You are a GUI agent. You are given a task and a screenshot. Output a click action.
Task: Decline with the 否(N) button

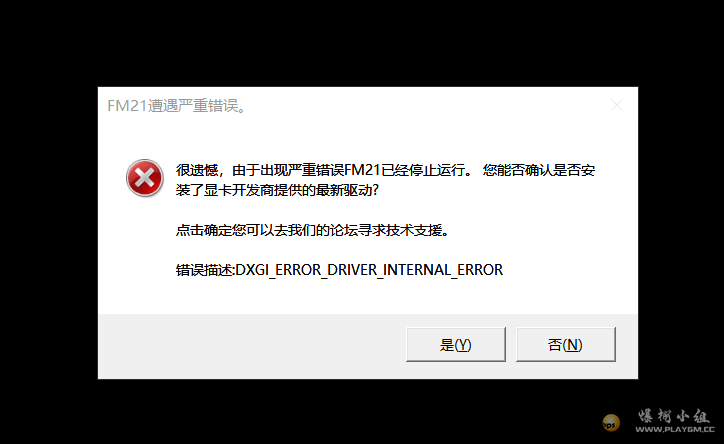(x=566, y=344)
